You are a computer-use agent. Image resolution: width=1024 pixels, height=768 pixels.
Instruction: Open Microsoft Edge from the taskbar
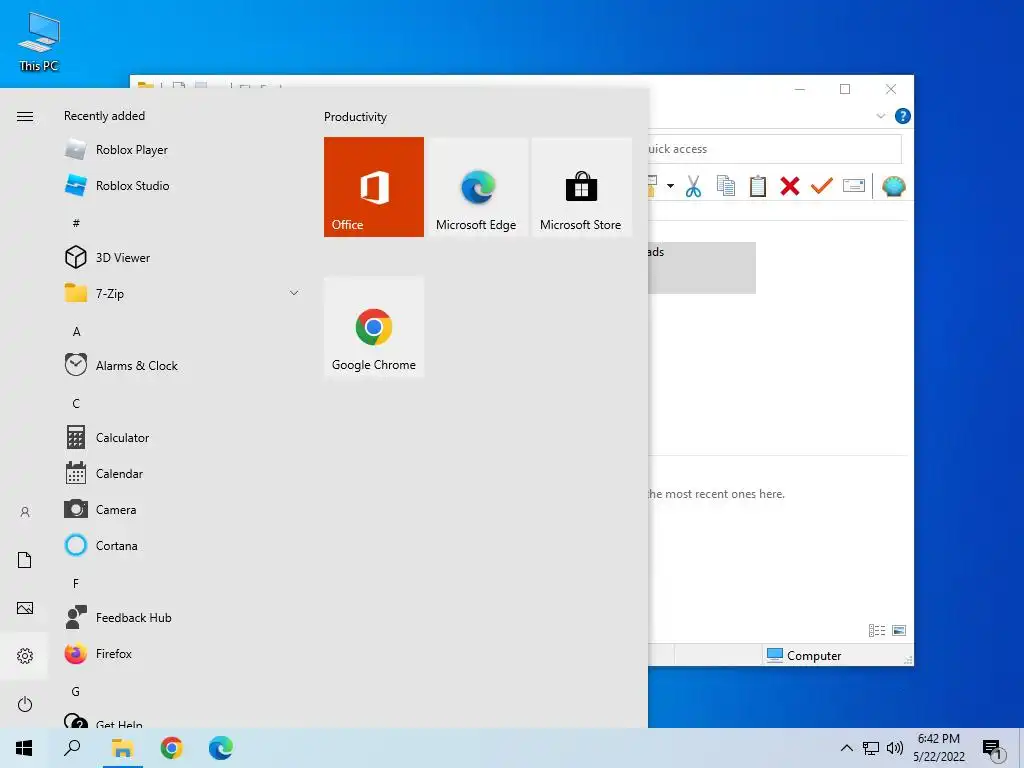point(221,748)
